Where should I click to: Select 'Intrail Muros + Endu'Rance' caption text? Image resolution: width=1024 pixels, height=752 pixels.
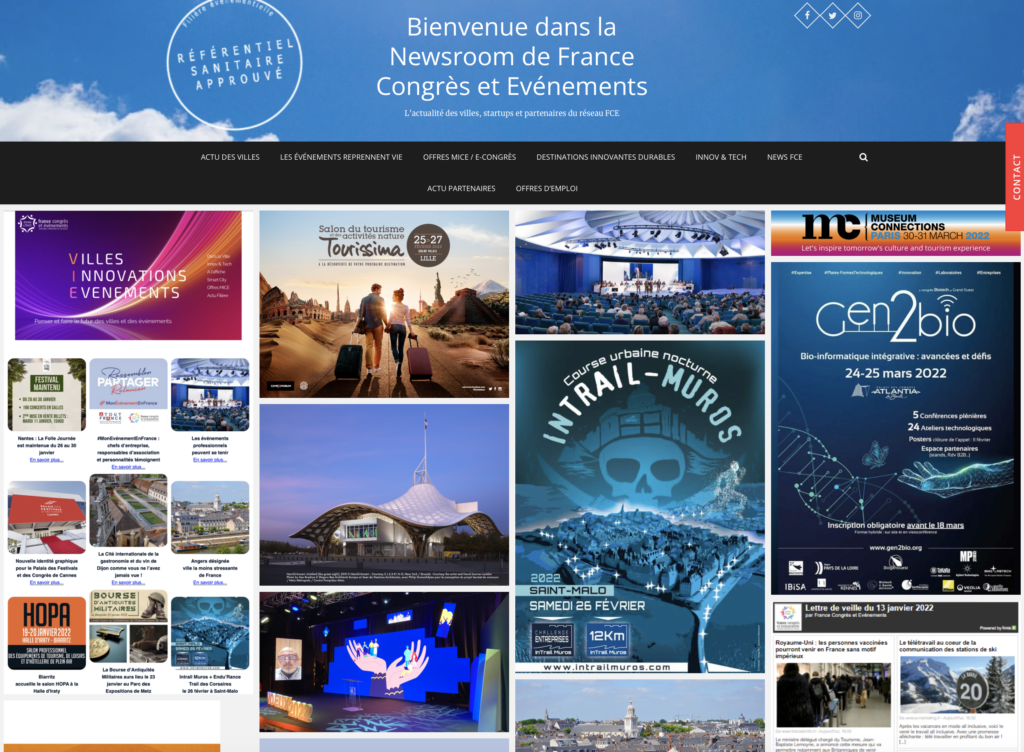pyautogui.click(x=210, y=684)
